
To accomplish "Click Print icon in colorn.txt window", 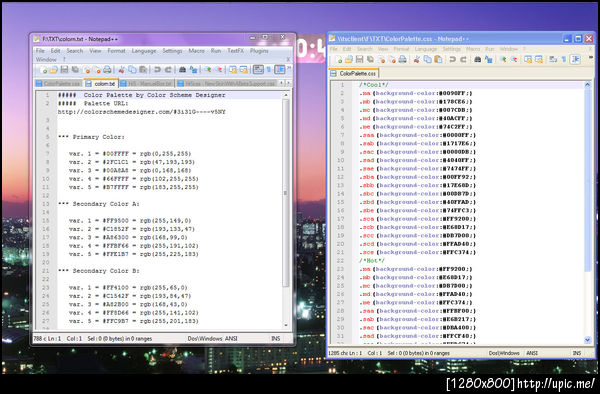I will 107,70.
